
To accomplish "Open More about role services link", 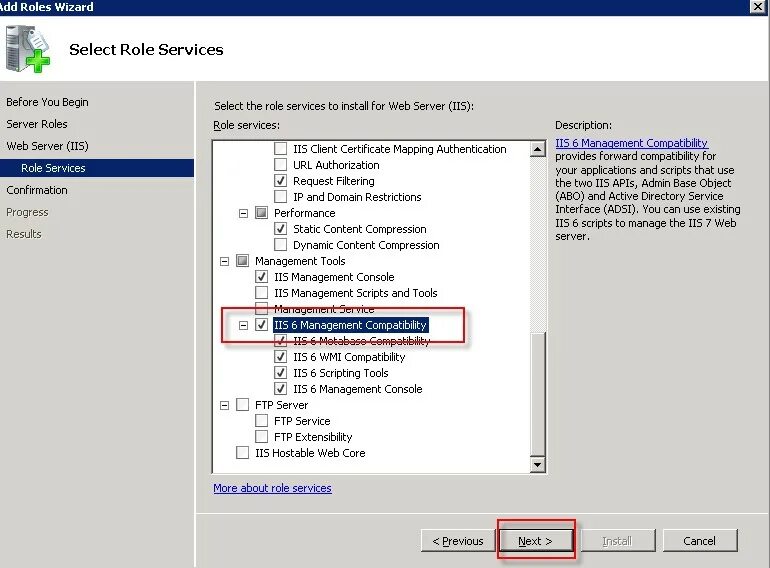I will click(273, 488).
